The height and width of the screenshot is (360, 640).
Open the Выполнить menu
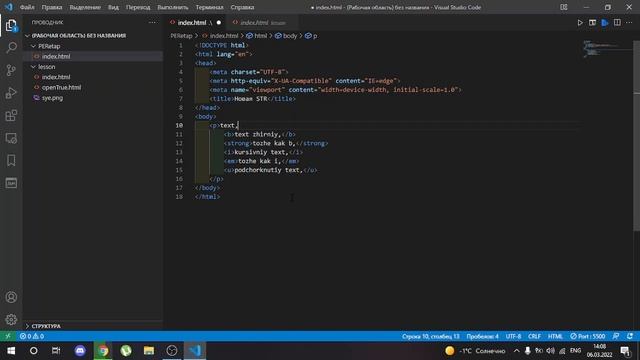click(x=173, y=7)
